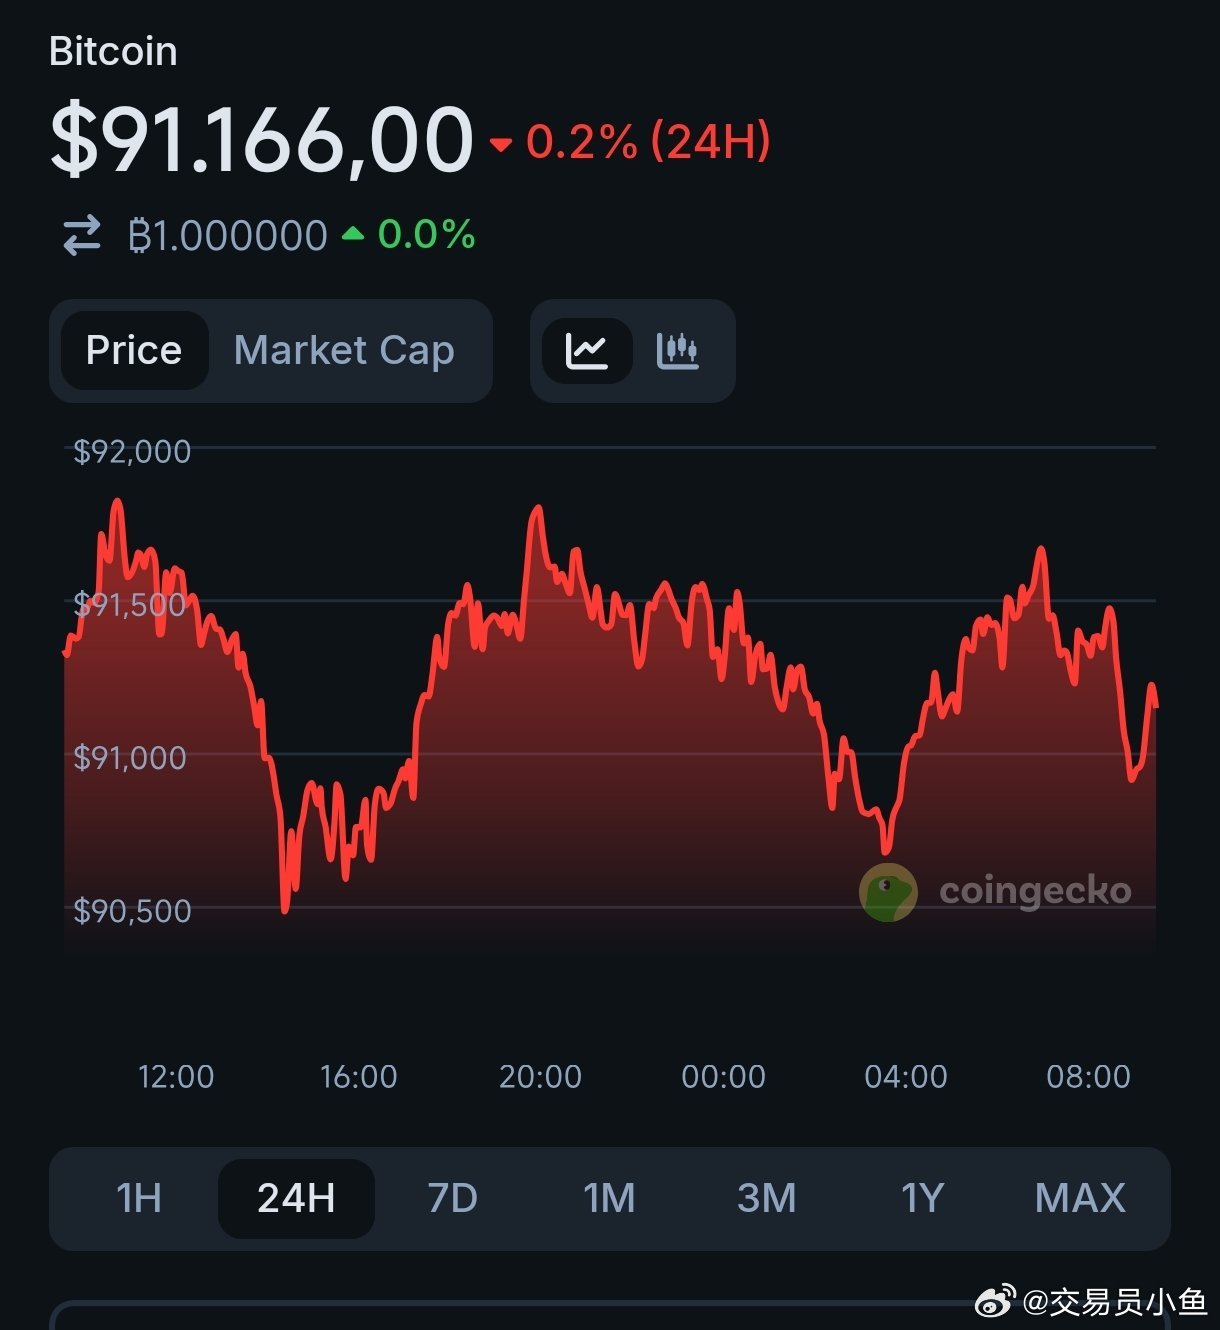Click the CoinGecko gecko logo watermark
Viewport: 1220px width, 1330px height.
pyautogui.click(x=888, y=891)
